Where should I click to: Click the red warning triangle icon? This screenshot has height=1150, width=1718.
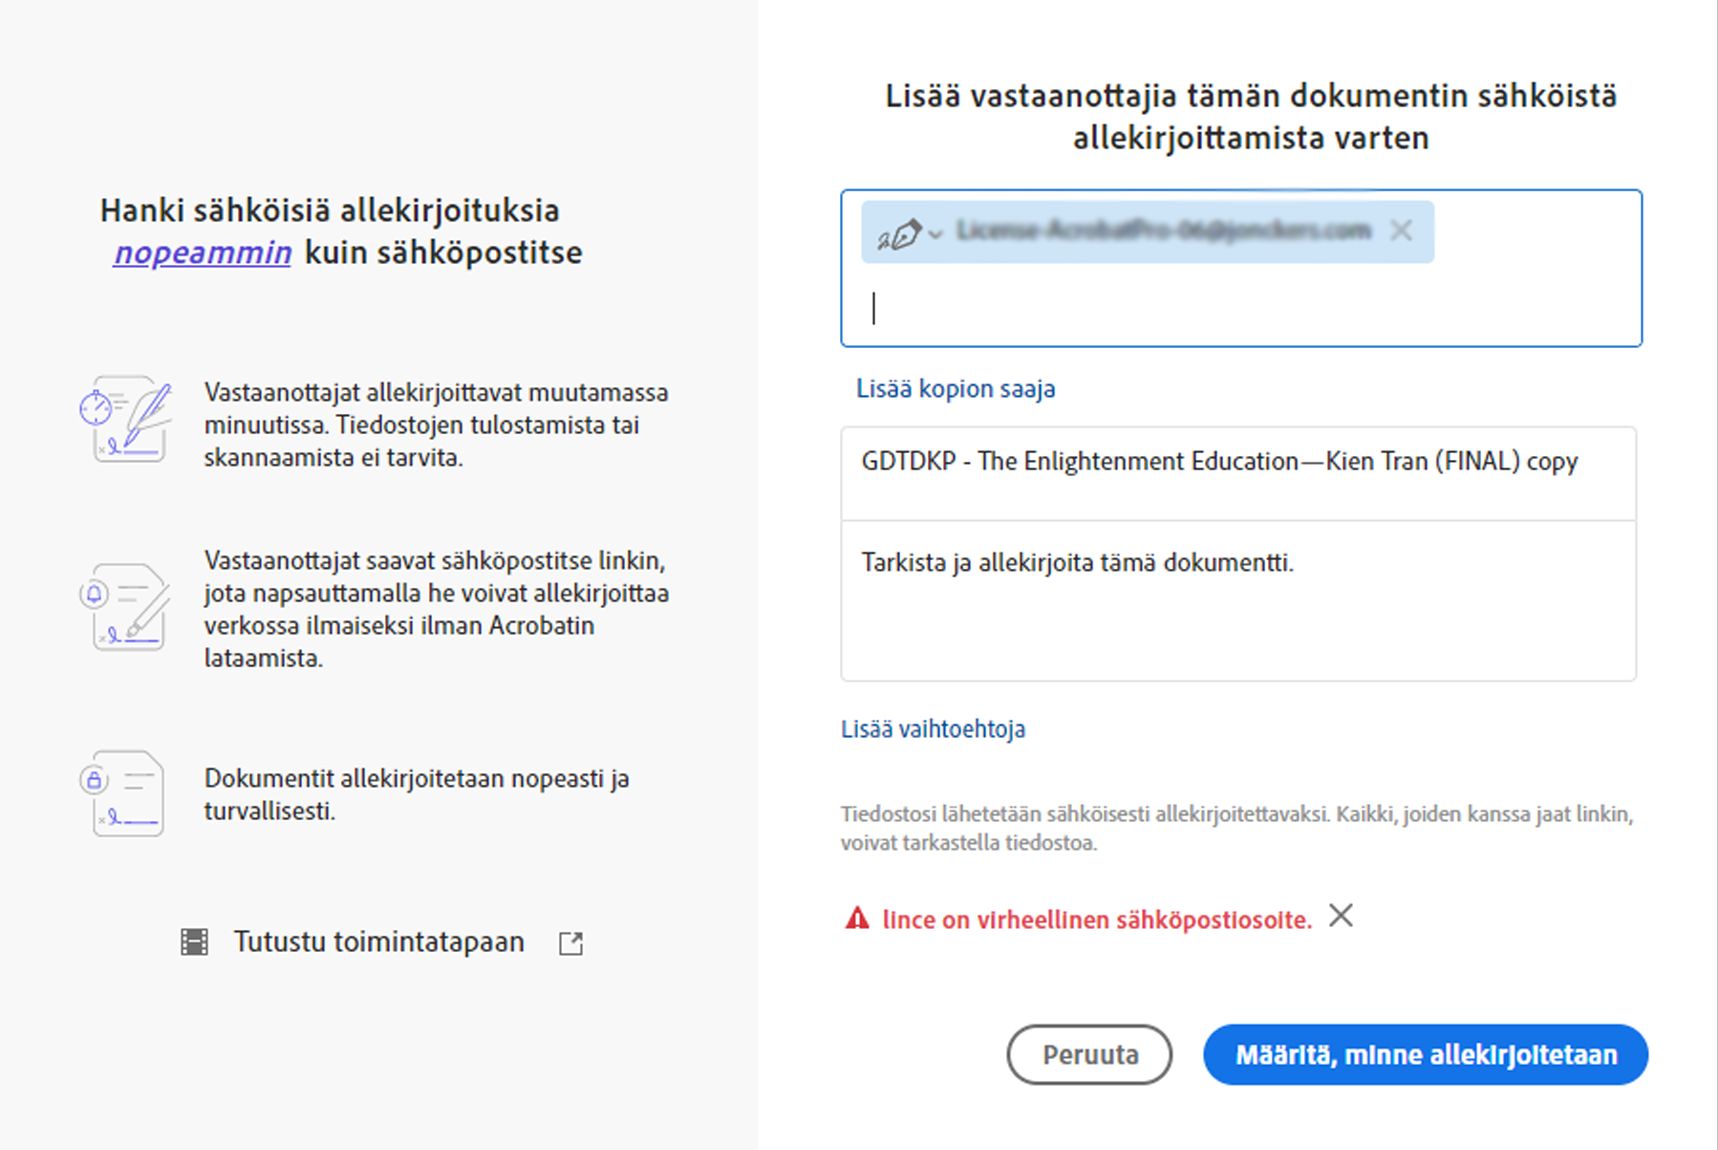pos(858,918)
